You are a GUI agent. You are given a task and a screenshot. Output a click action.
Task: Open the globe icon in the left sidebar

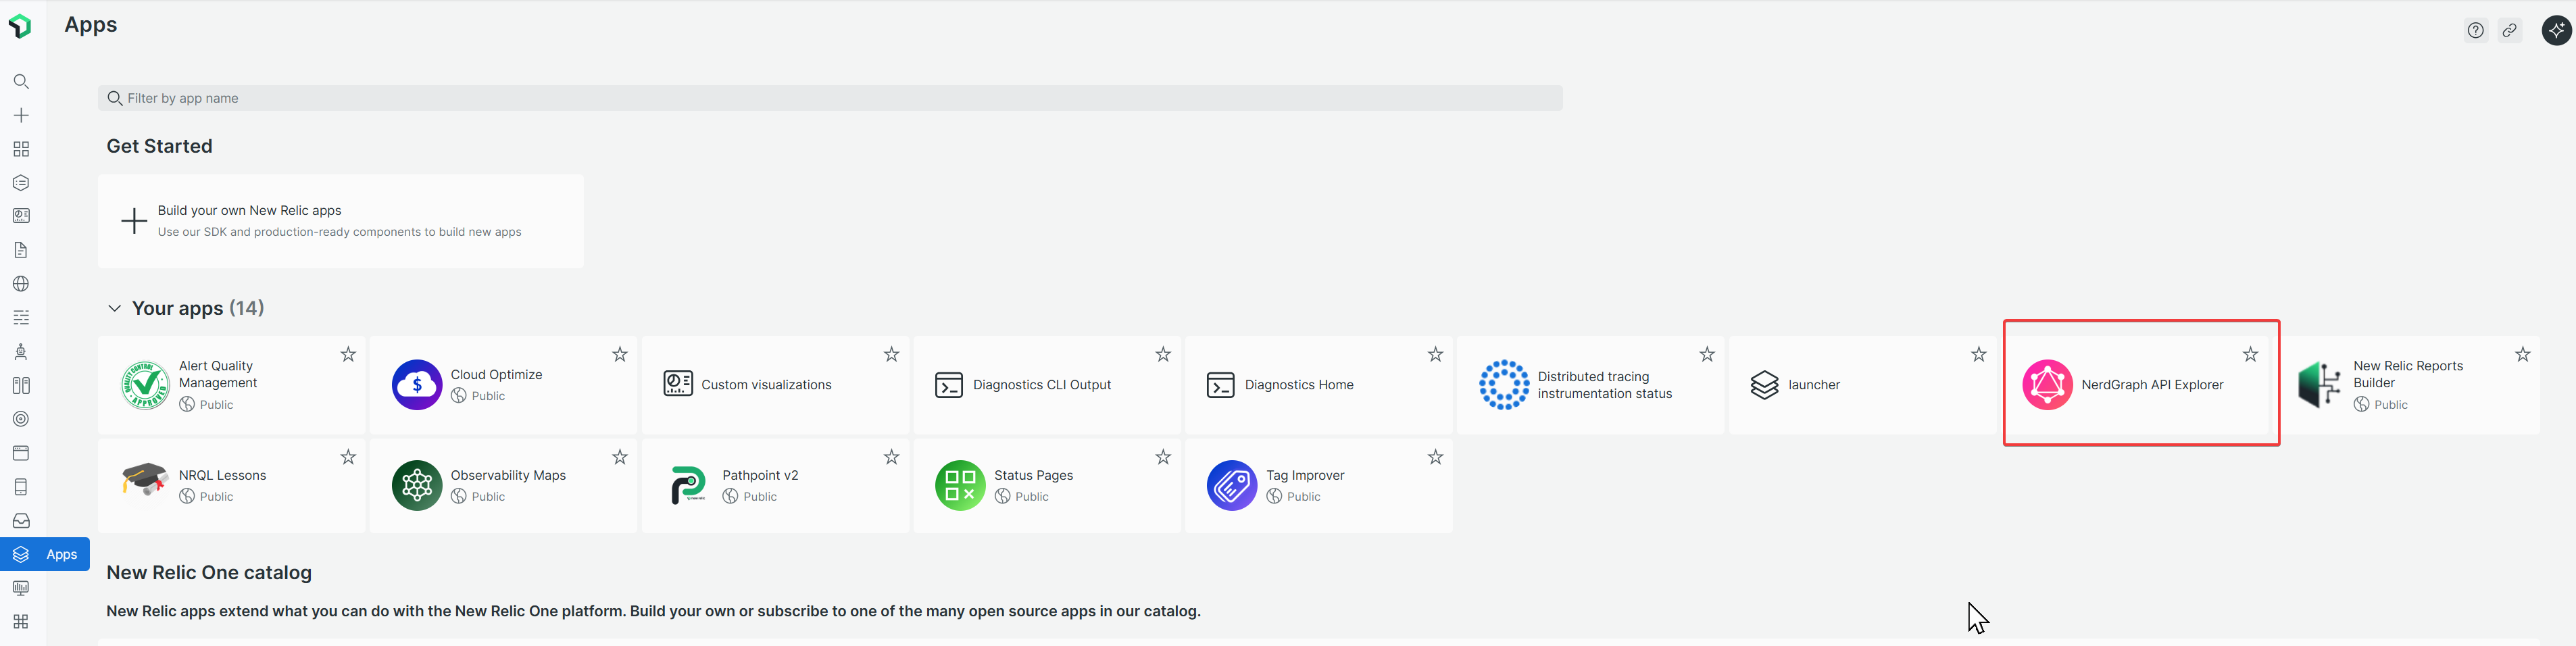[x=21, y=284]
